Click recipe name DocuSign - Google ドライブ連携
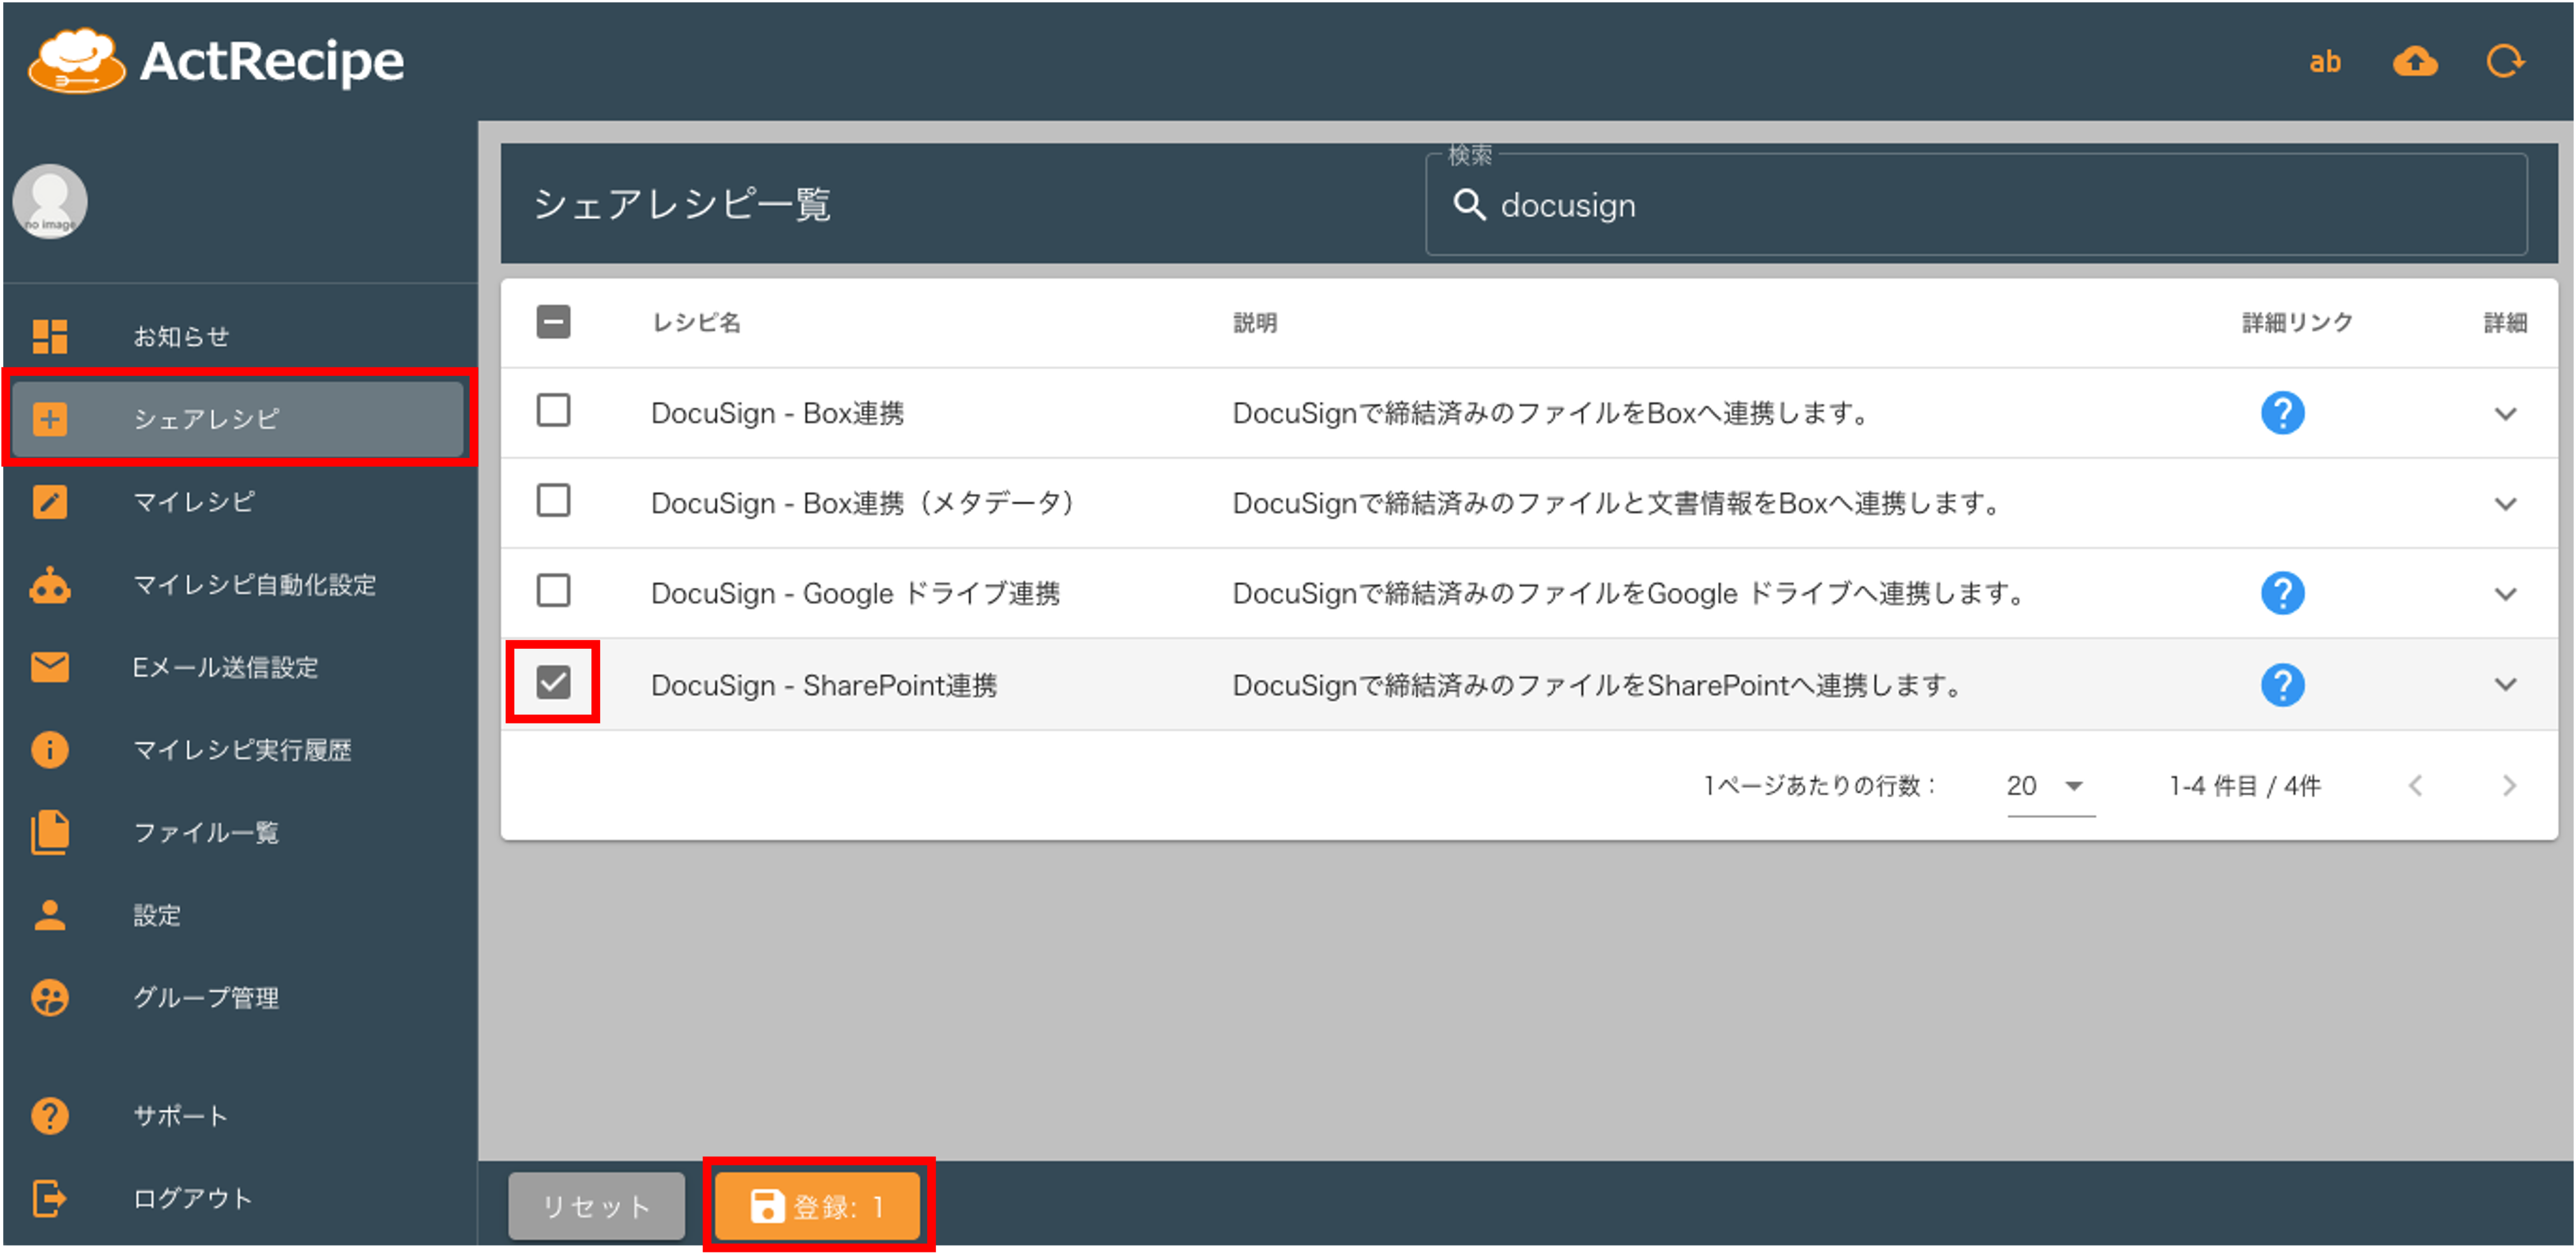The width and height of the screenshot is (2576, 1253). [855, 594]
